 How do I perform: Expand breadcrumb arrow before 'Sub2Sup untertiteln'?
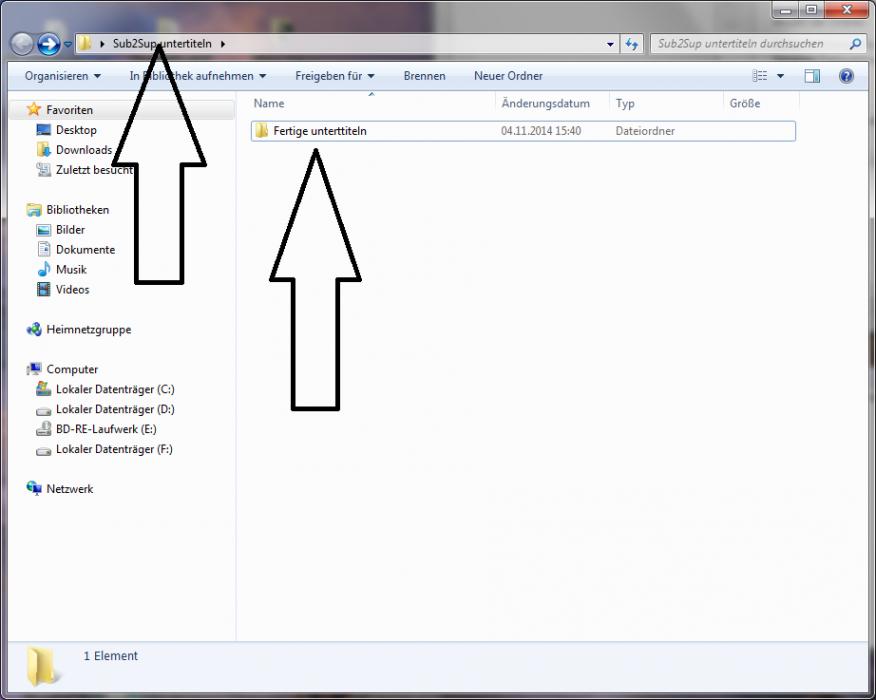(x=102, y=44)
